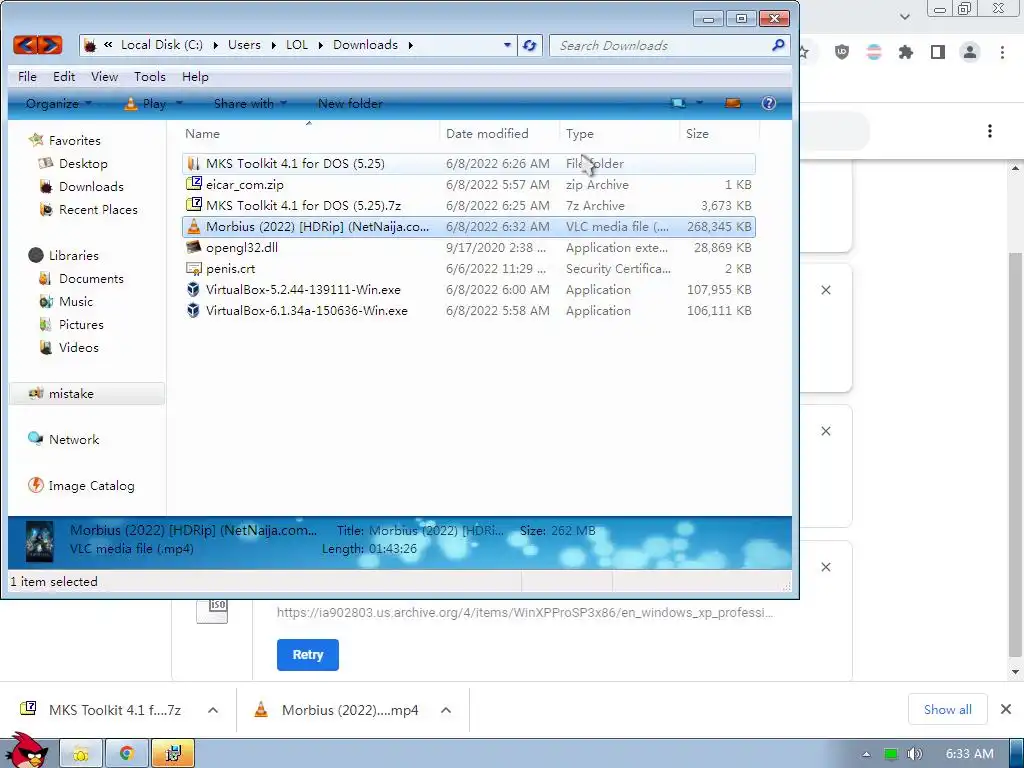Viewport: 1024px width, 768px height.
Task: Select Recent Places in the sidebar
Action: (x=98, y=210)
